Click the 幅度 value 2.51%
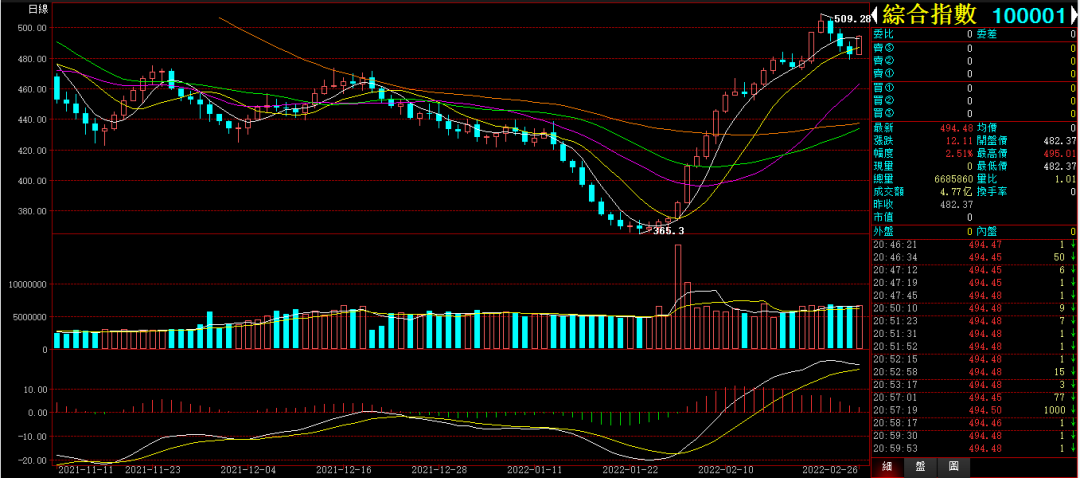The width and height of the screenshot is (1080, 478). [958, 153]
